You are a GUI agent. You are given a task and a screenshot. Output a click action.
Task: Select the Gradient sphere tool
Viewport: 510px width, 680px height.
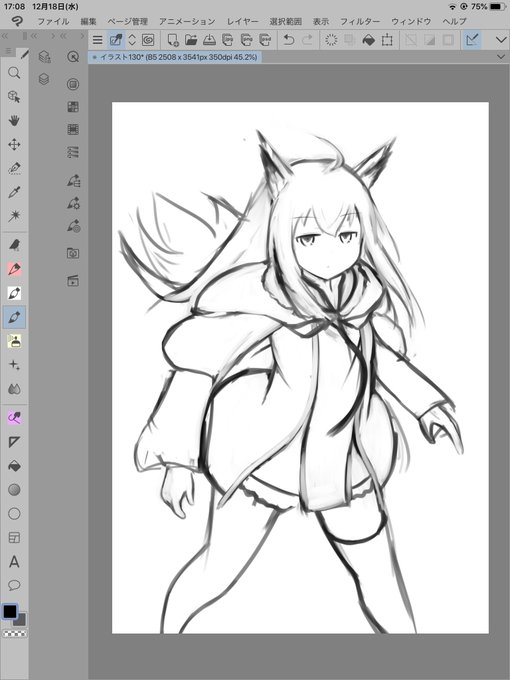click(x=14, y=490)
